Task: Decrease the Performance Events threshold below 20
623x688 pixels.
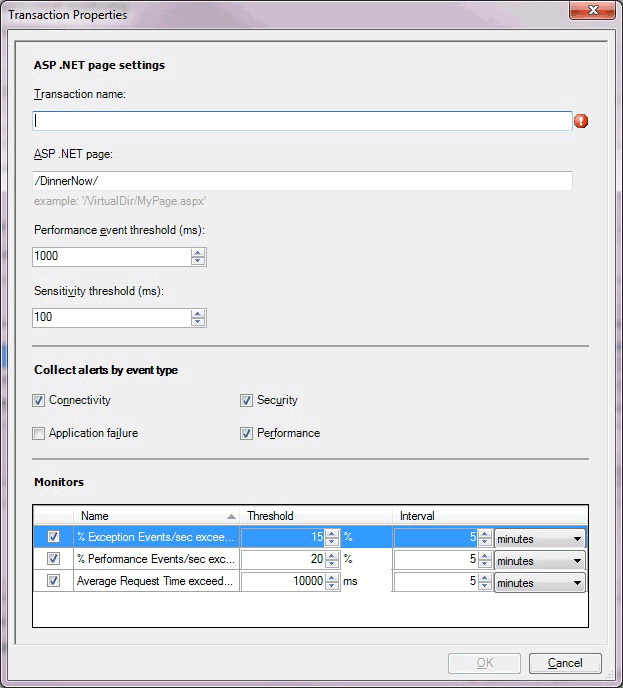Action: (332, 563)
